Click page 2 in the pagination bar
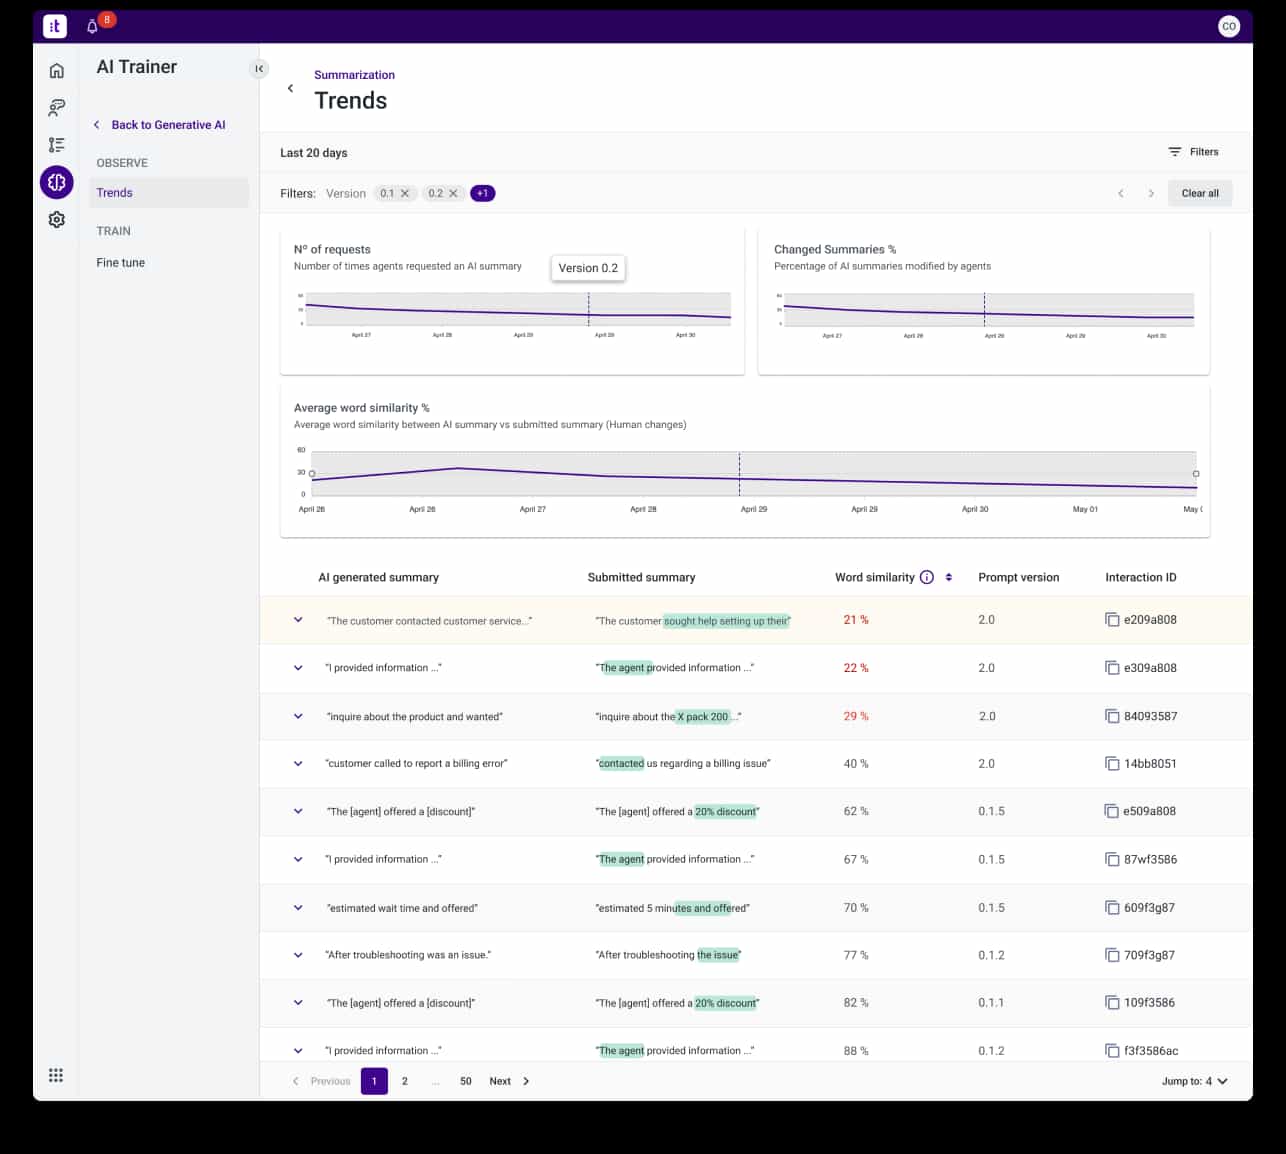 404,1081
